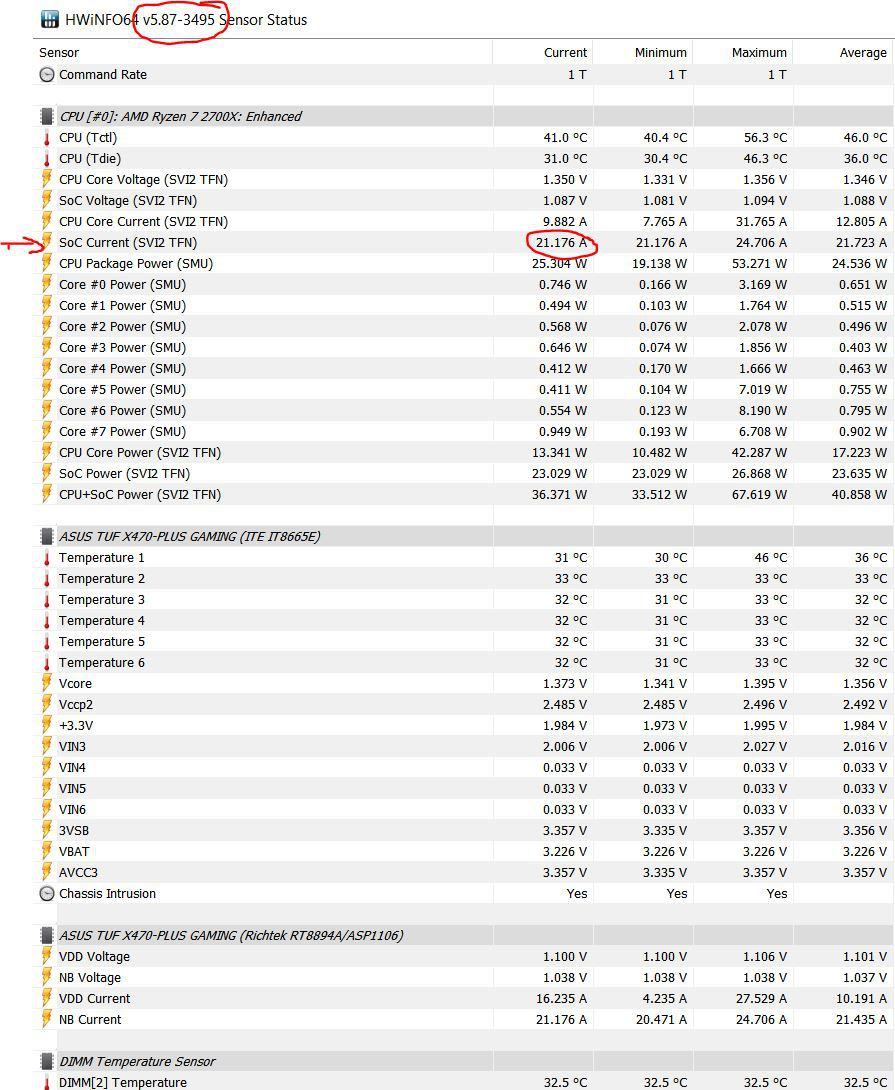
Task: Click the 1.373 V current Vcore value
Action: coord(565,683)
